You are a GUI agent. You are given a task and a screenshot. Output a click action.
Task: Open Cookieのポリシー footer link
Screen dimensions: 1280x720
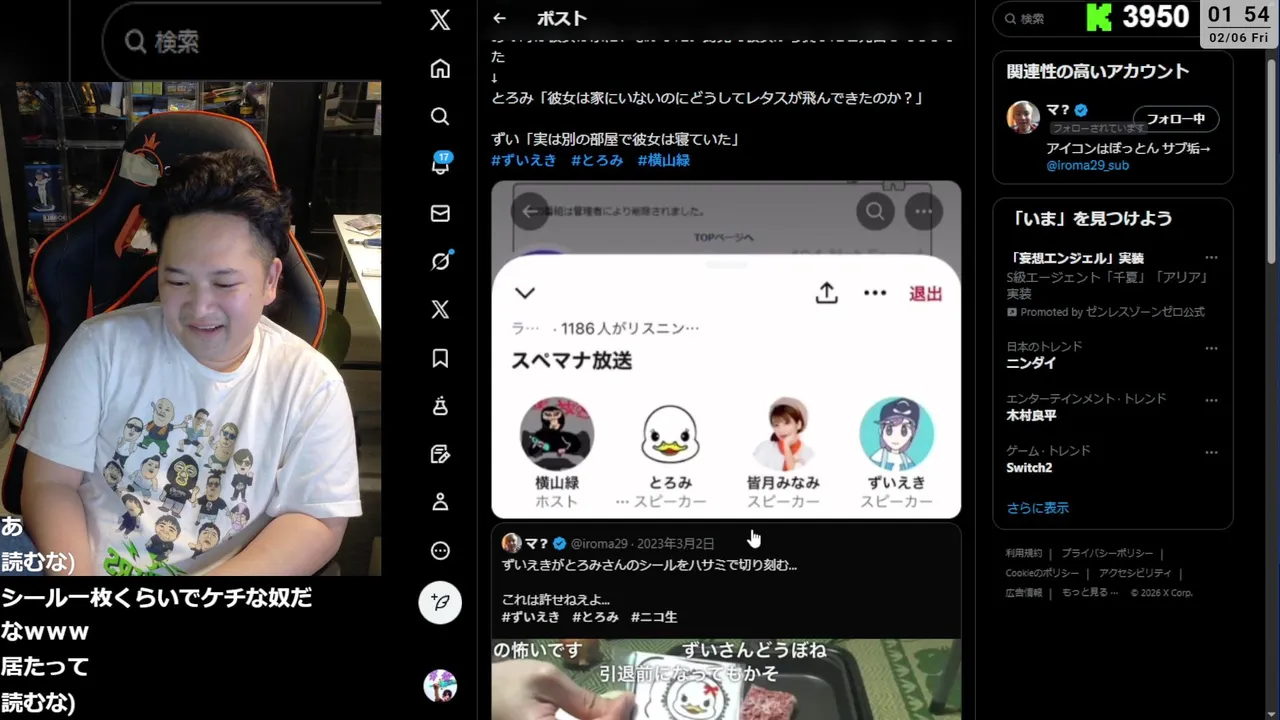click(1042, 573)
